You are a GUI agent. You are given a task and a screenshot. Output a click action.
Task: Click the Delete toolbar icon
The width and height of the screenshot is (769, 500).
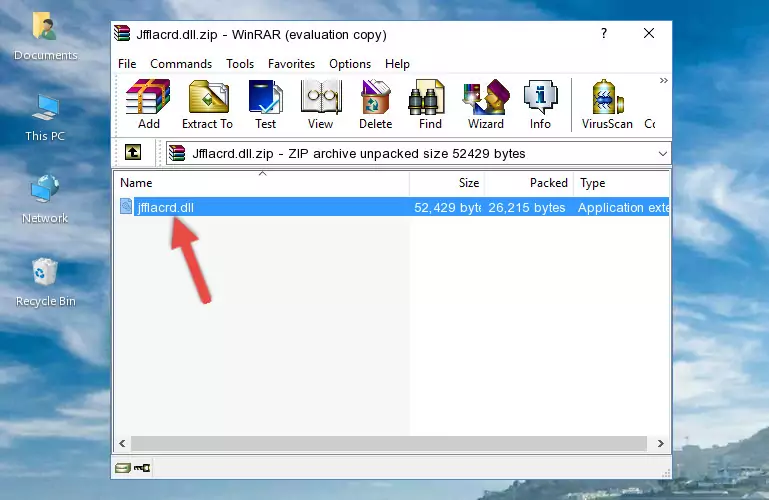376,104
